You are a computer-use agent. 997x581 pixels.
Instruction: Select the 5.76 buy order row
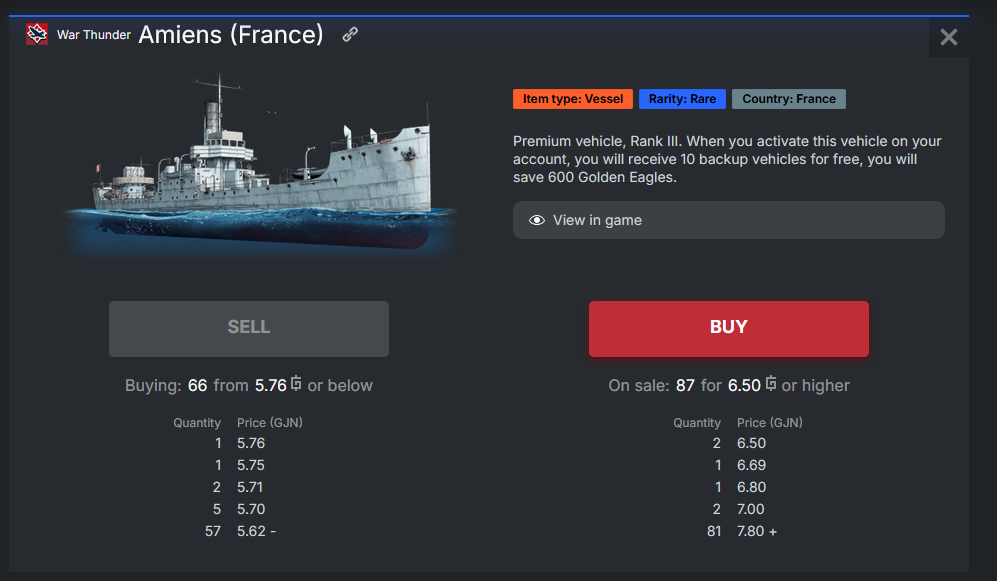coord(235,443)
